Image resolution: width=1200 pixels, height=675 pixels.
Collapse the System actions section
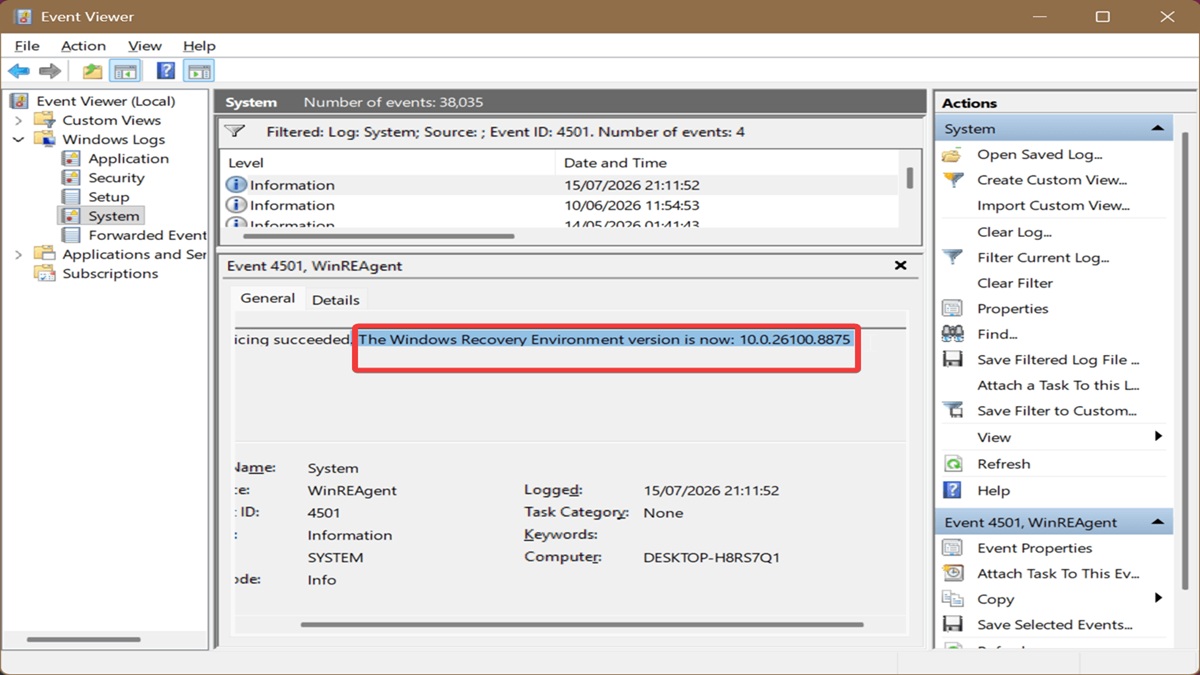(x=1157, y=129)
